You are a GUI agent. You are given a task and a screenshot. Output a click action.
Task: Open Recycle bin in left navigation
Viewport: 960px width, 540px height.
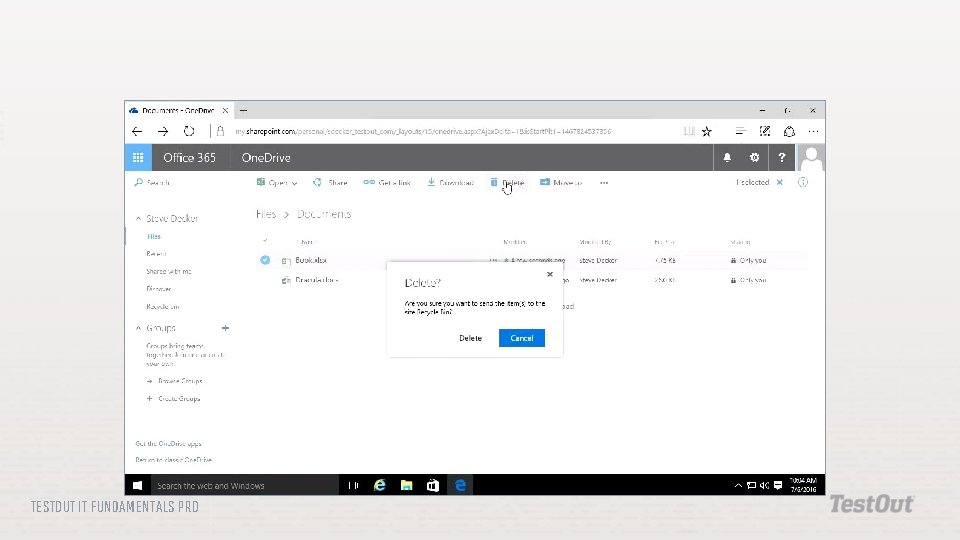[162, 307]
